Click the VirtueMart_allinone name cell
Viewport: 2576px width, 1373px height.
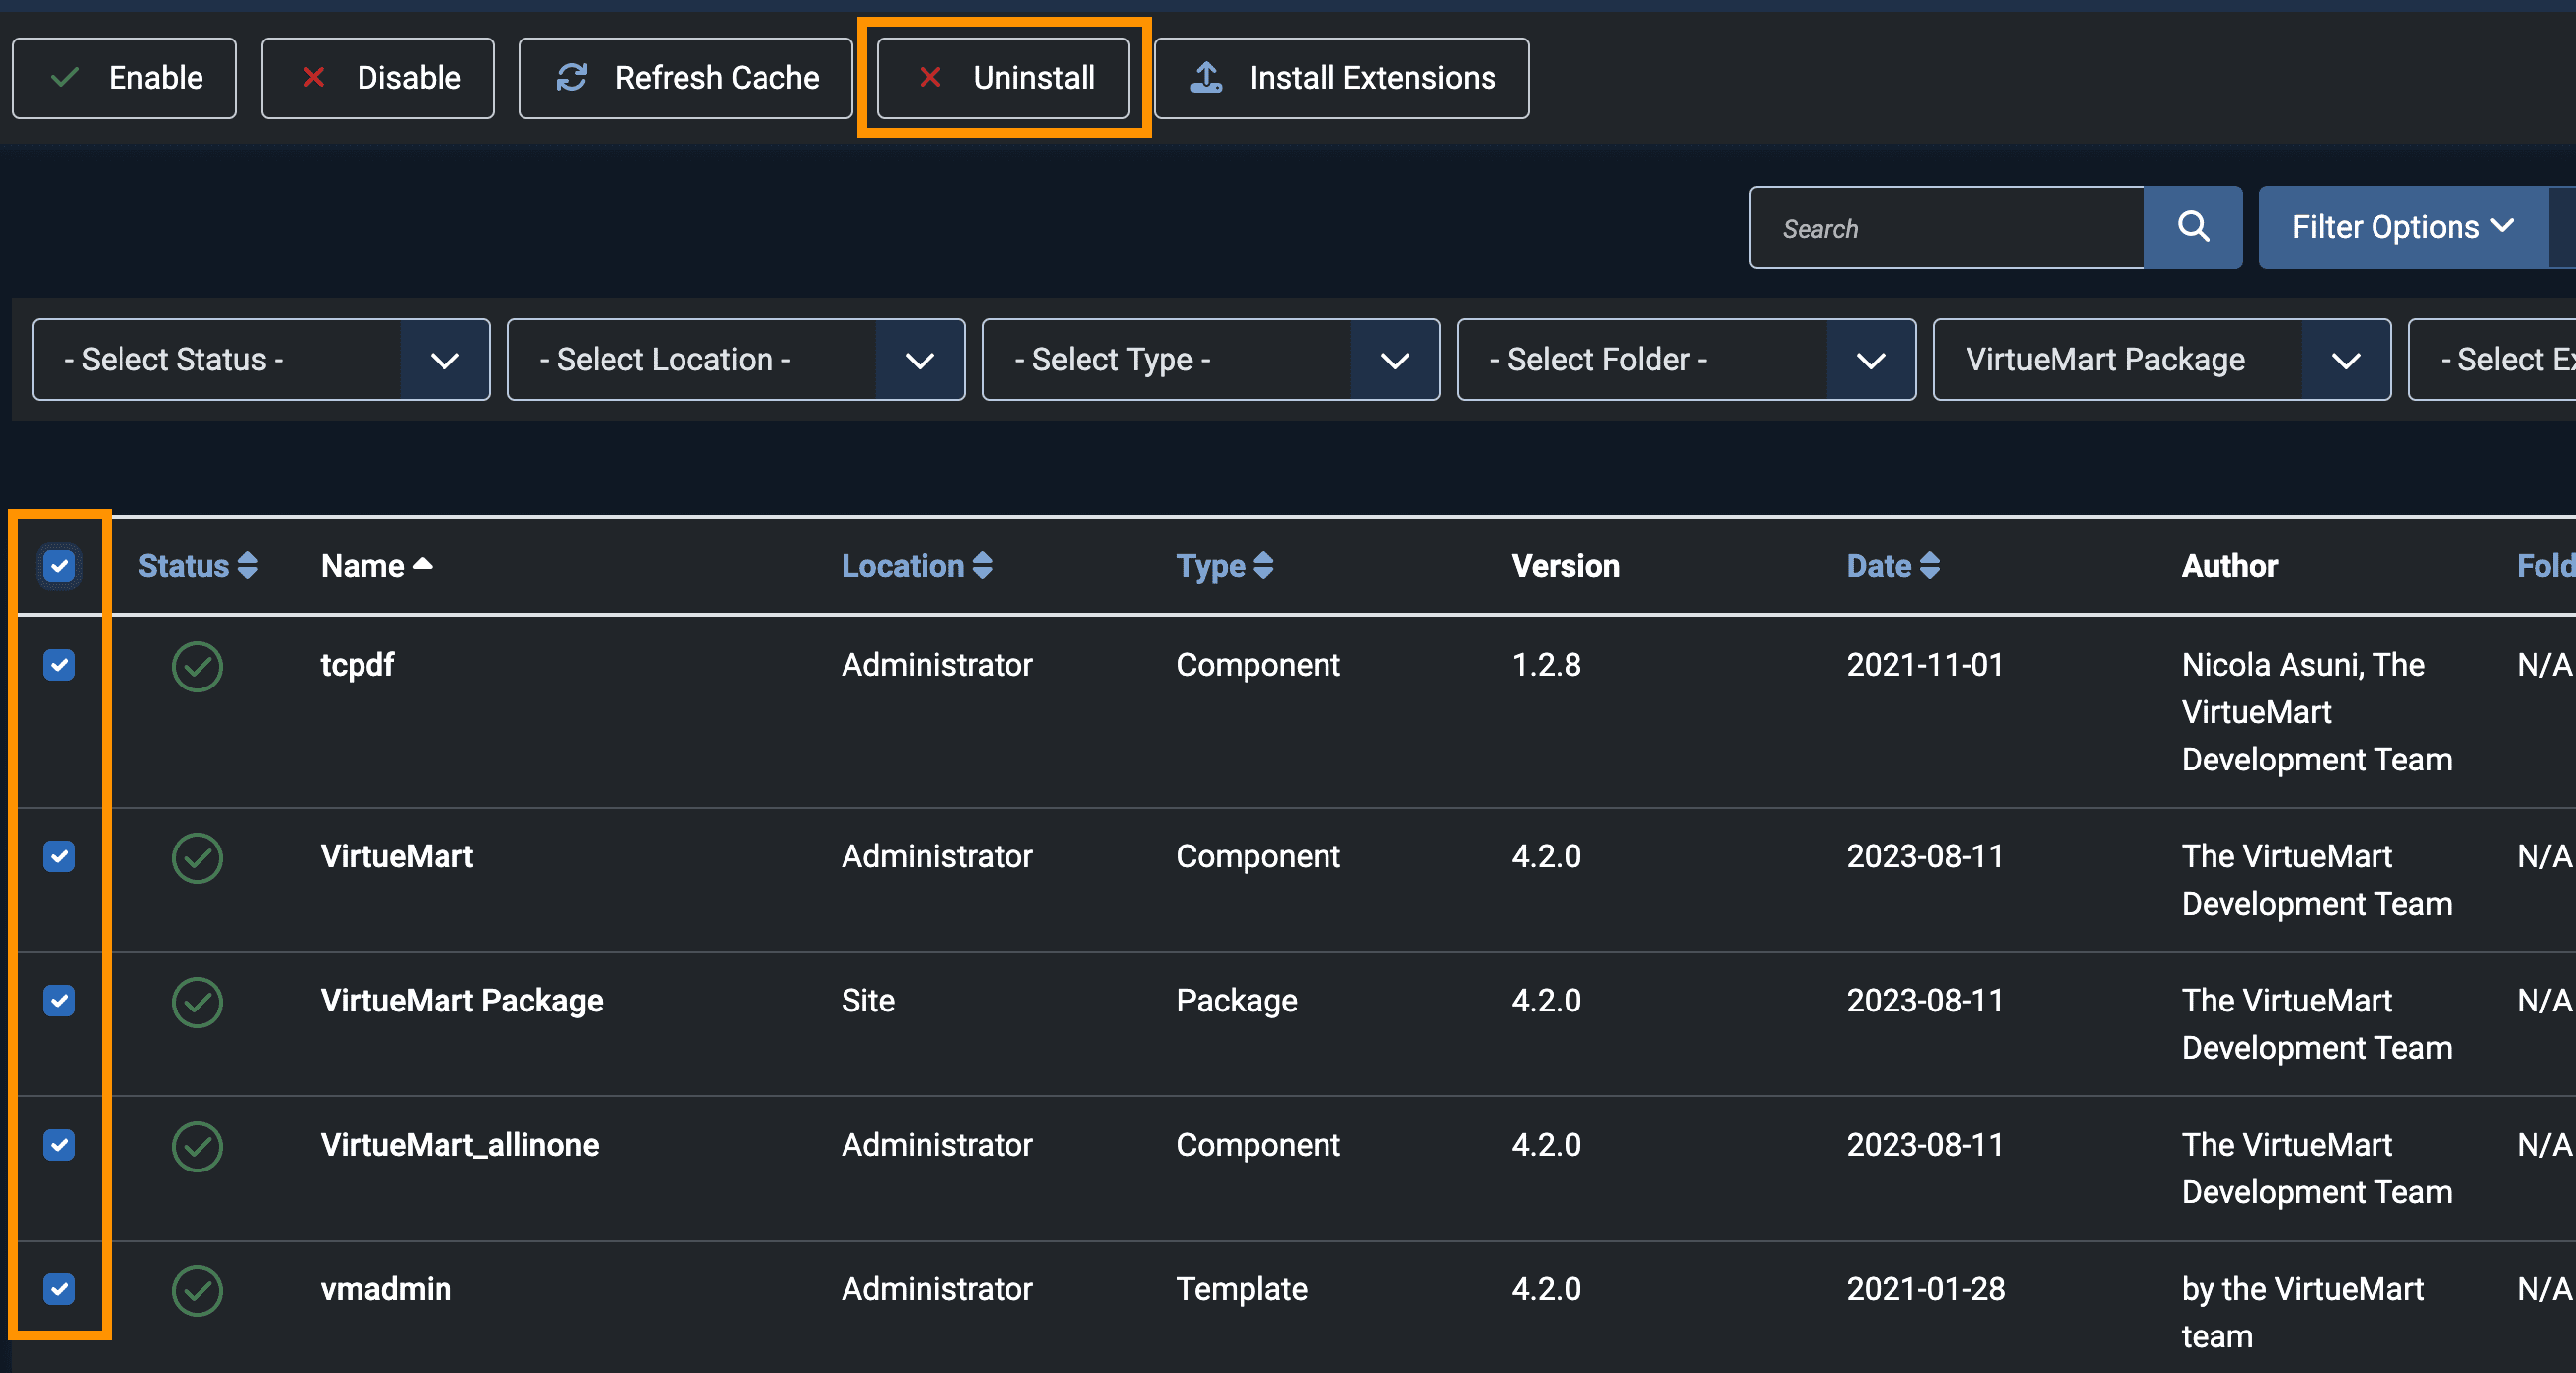459,1145
